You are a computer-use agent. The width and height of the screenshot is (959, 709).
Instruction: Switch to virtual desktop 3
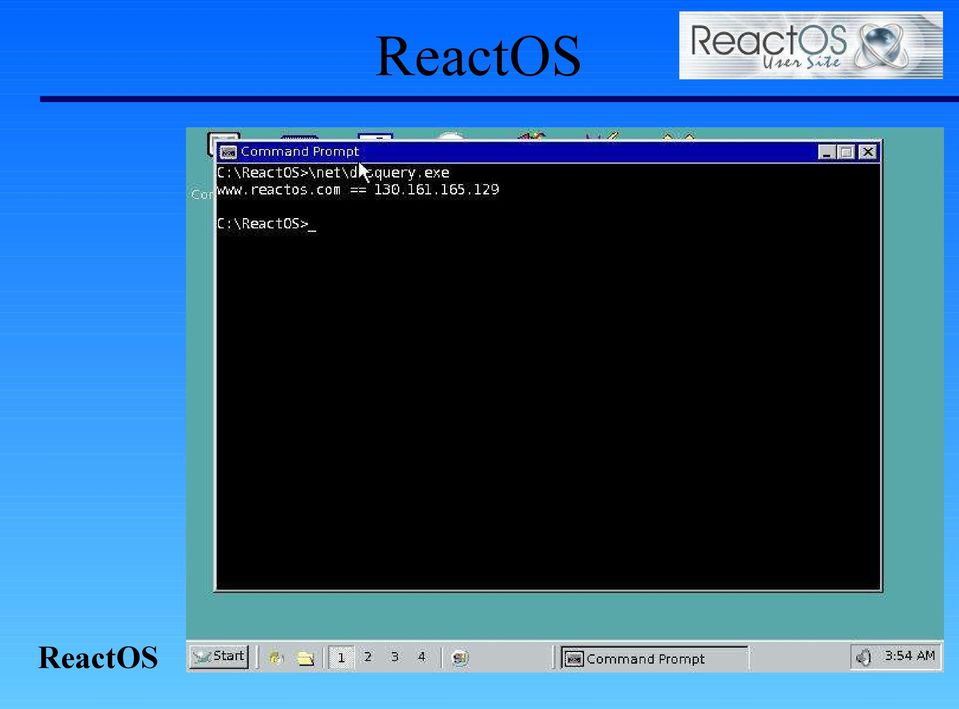(x=394, y=657)
